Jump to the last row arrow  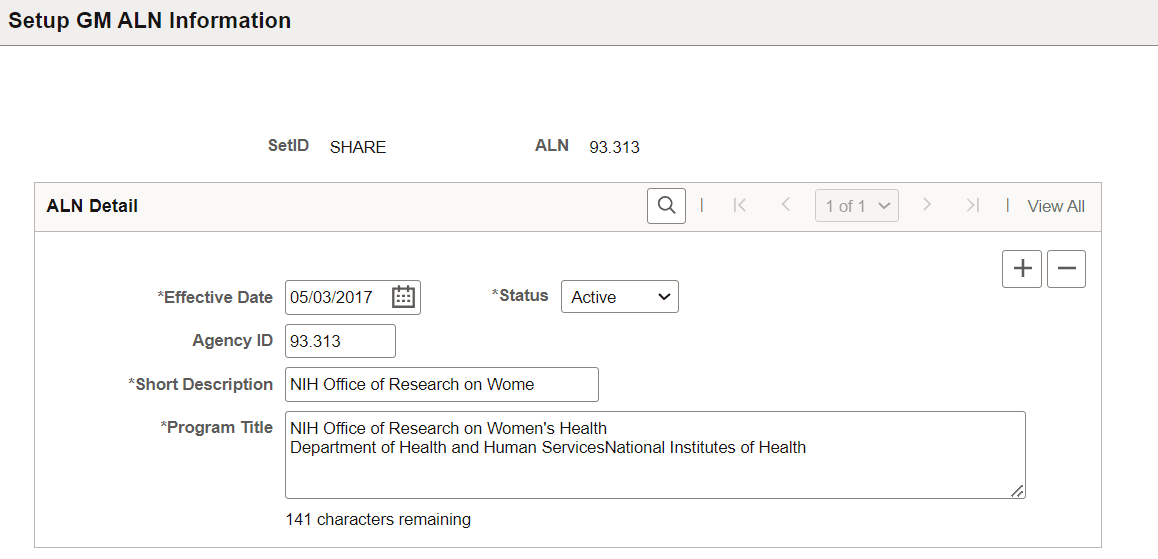[972, 206]
